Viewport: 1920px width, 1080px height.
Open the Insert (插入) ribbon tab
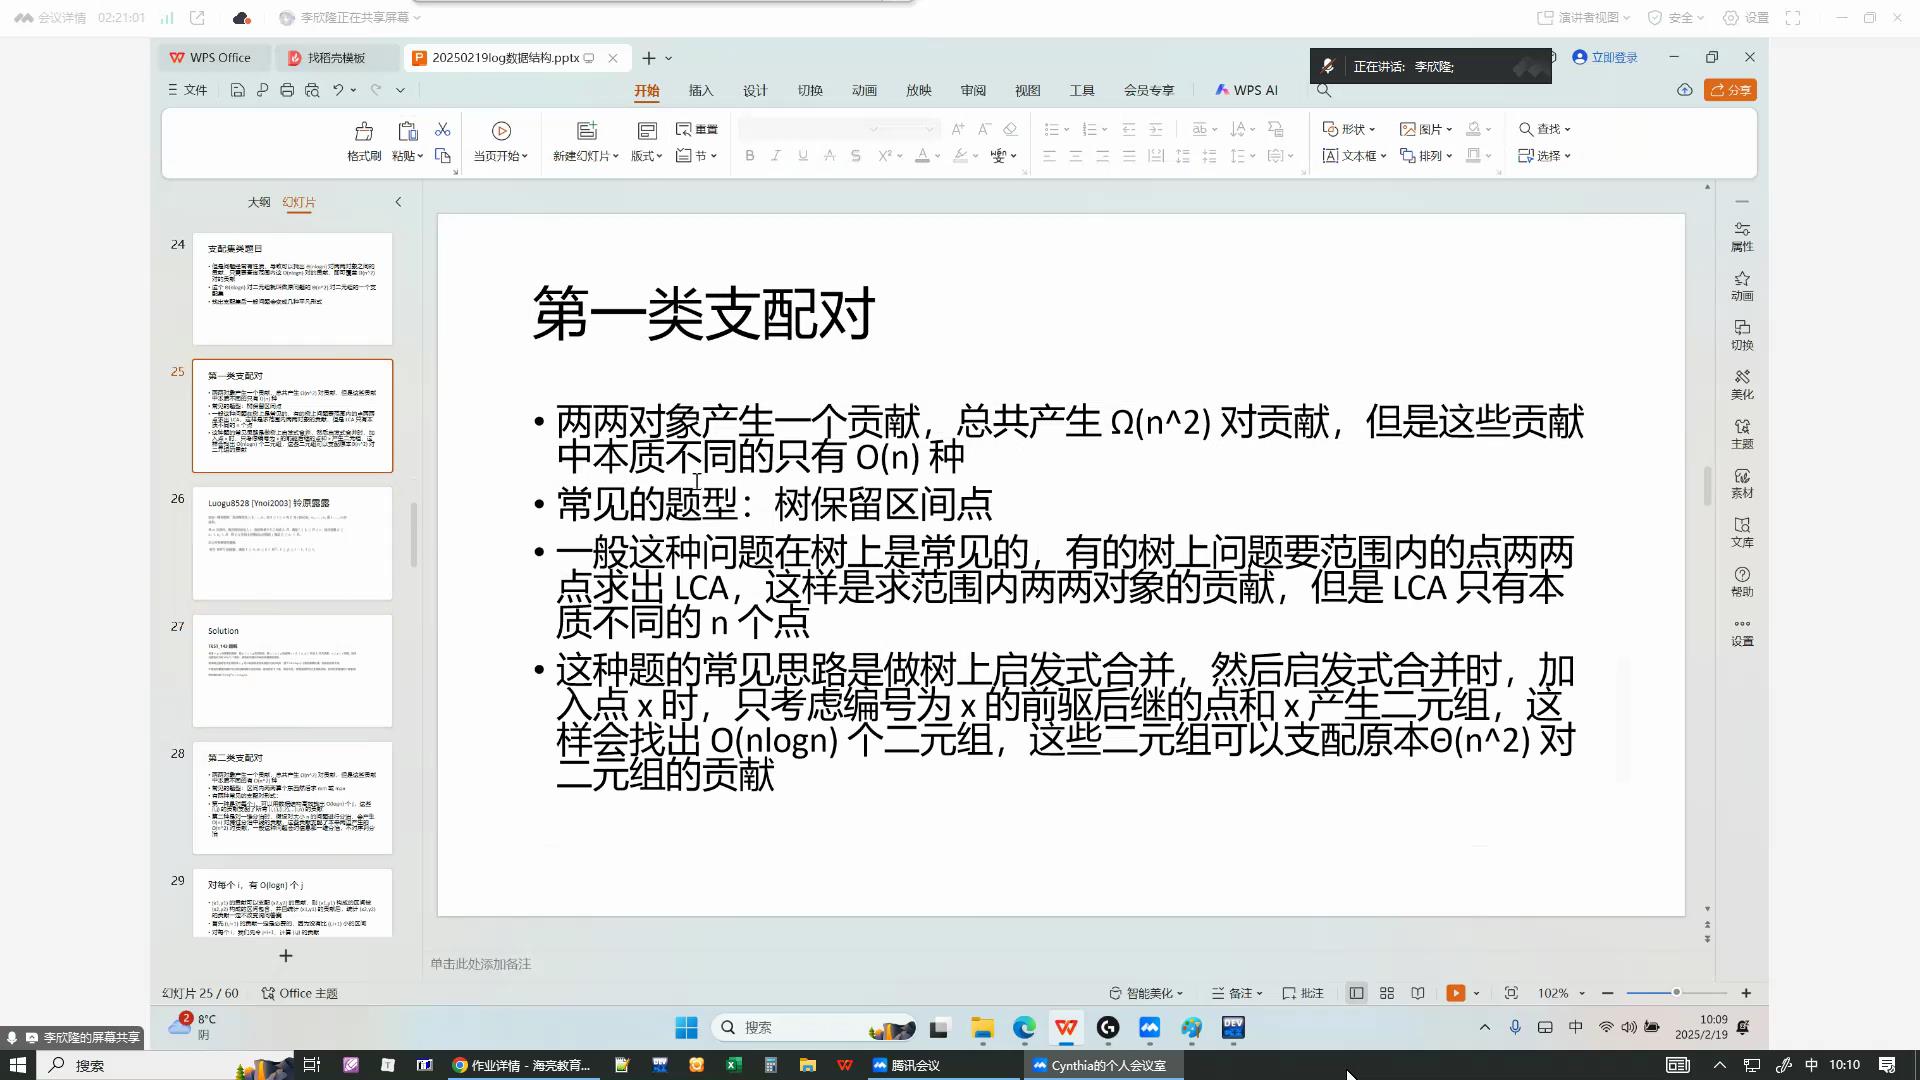pyautogui.click(x=700, y=90)
